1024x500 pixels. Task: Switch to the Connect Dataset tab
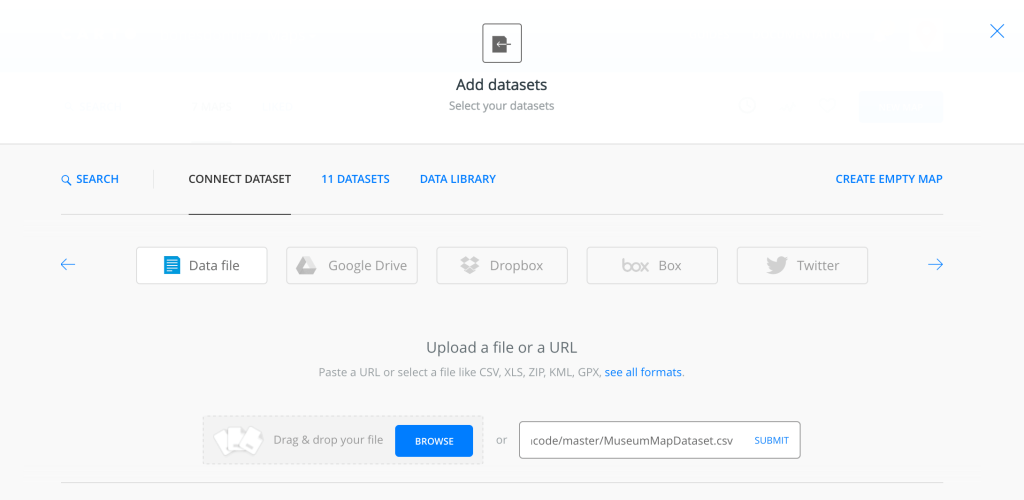click(239, 179)
